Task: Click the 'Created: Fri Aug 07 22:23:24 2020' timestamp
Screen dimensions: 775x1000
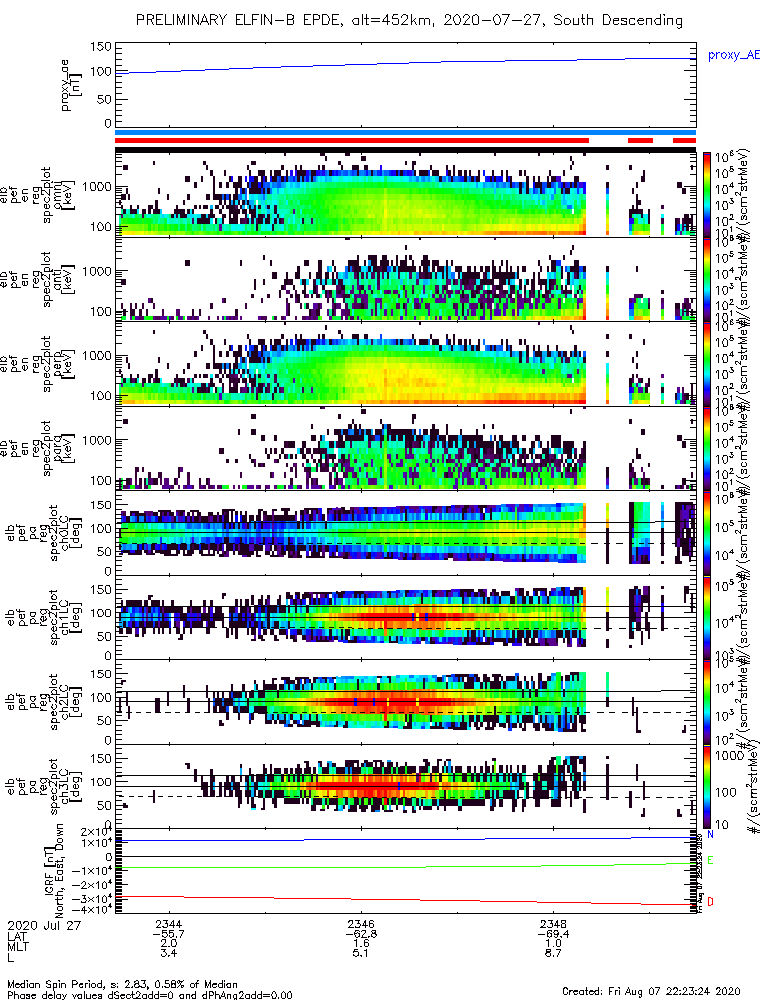Action: (651, 990)
